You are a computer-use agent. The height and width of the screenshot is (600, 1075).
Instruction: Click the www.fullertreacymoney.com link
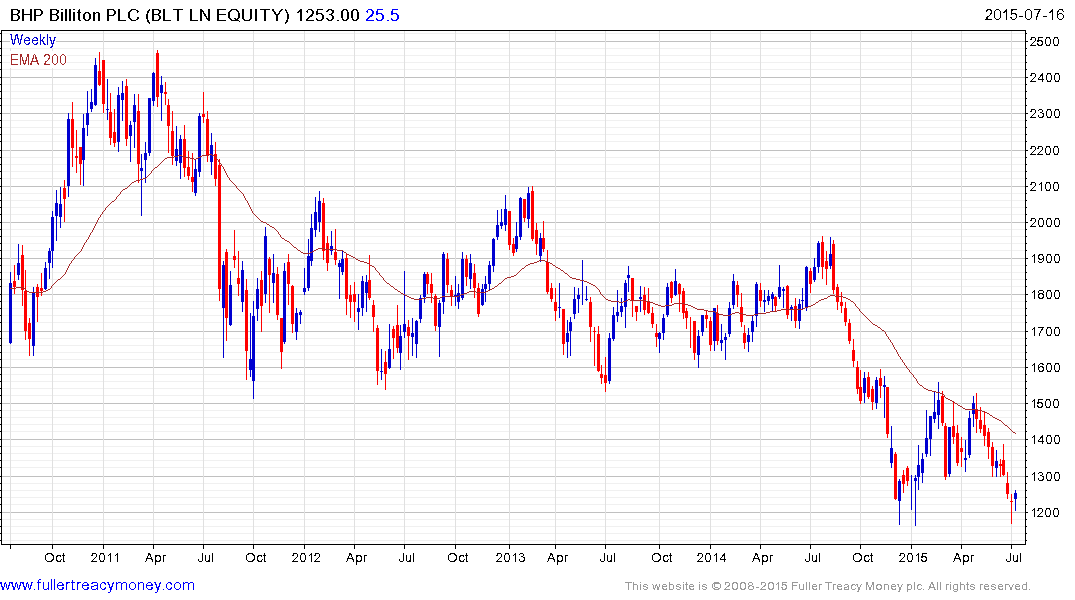98,585
